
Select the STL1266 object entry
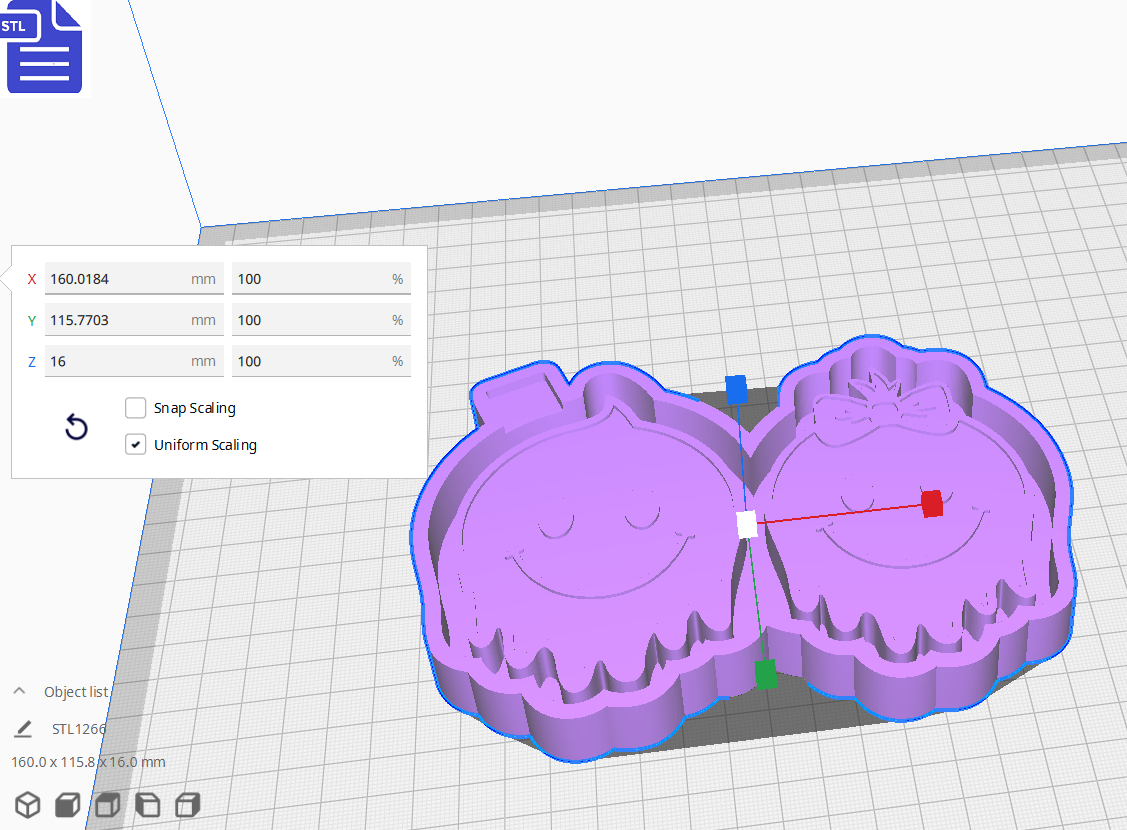pos(78,729)
